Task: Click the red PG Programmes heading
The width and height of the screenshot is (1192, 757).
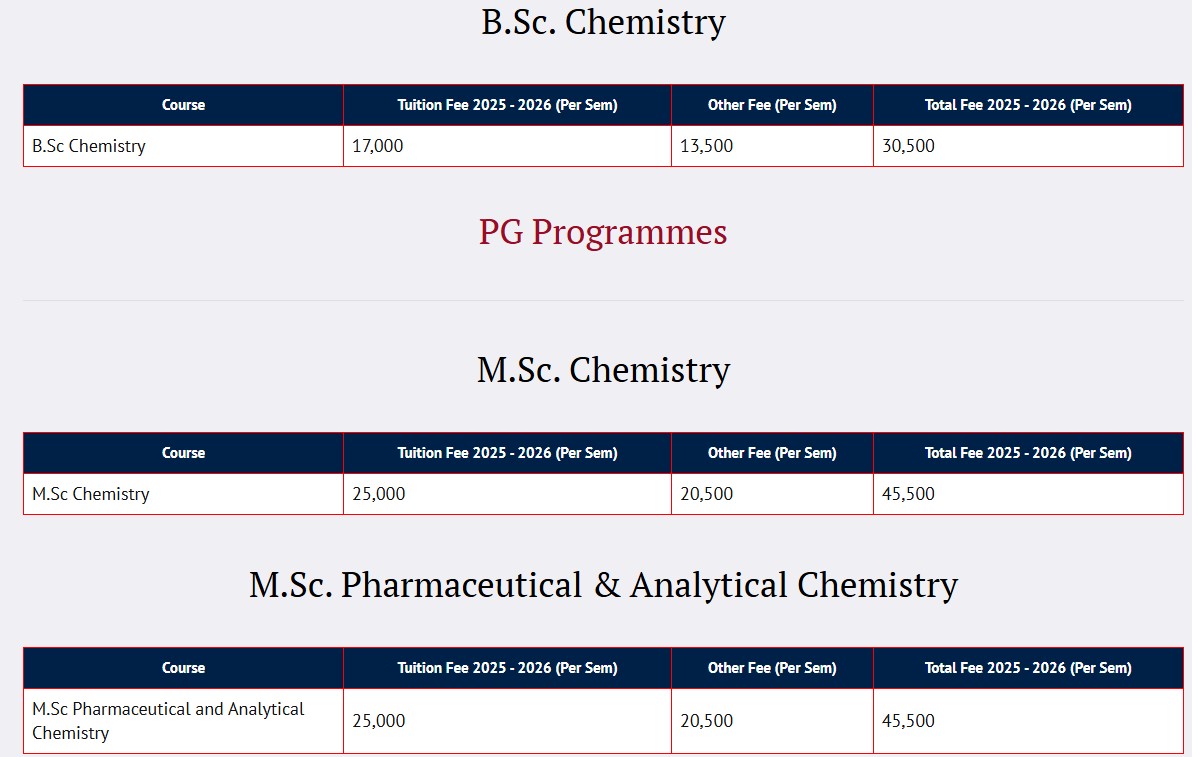Action: click(603, 232)
